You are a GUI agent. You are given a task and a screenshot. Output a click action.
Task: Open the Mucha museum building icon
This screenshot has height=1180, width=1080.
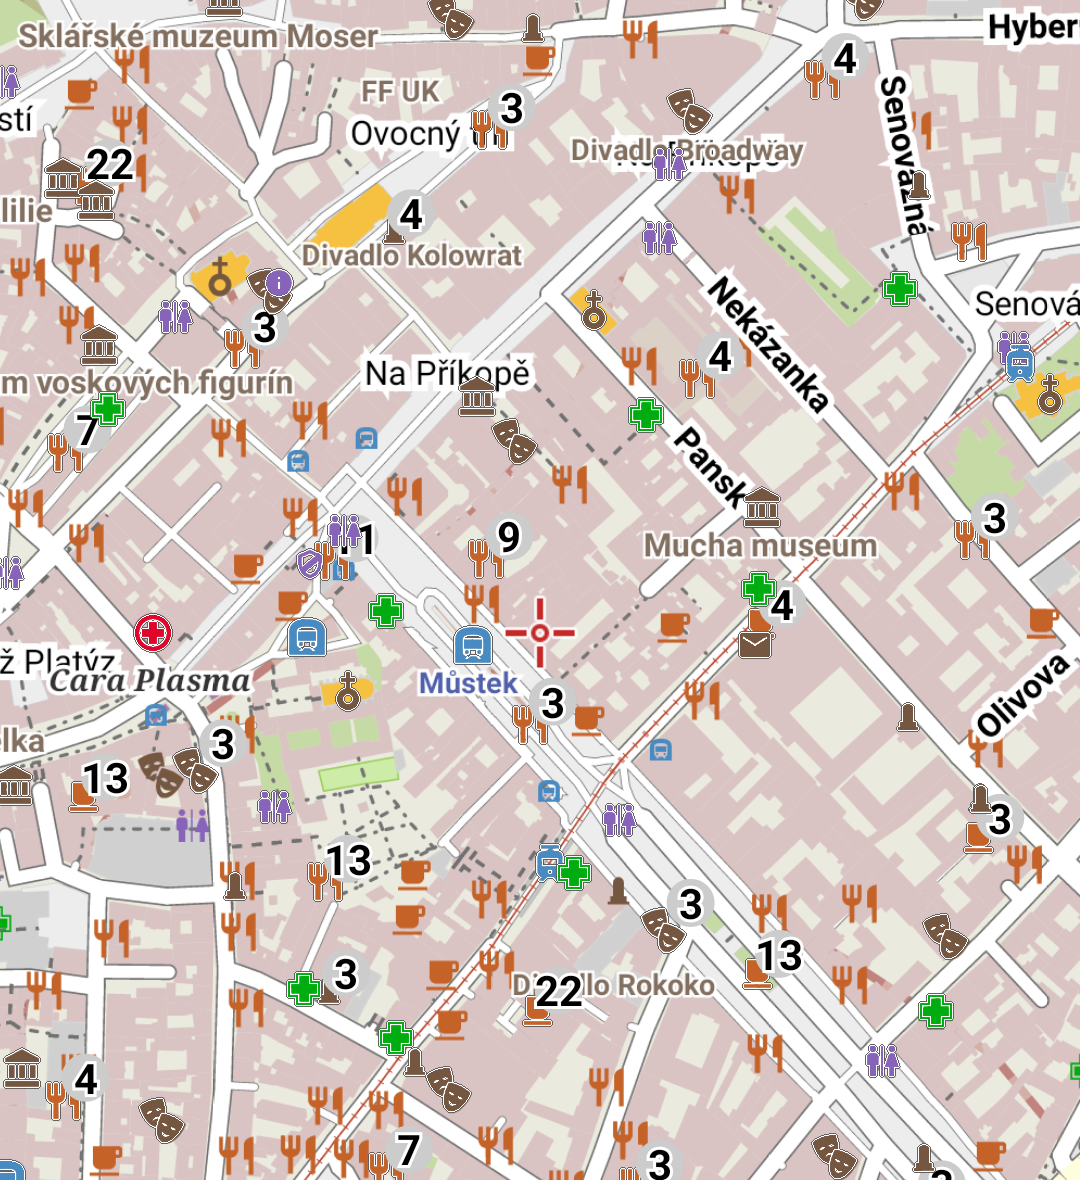[762, 508]
